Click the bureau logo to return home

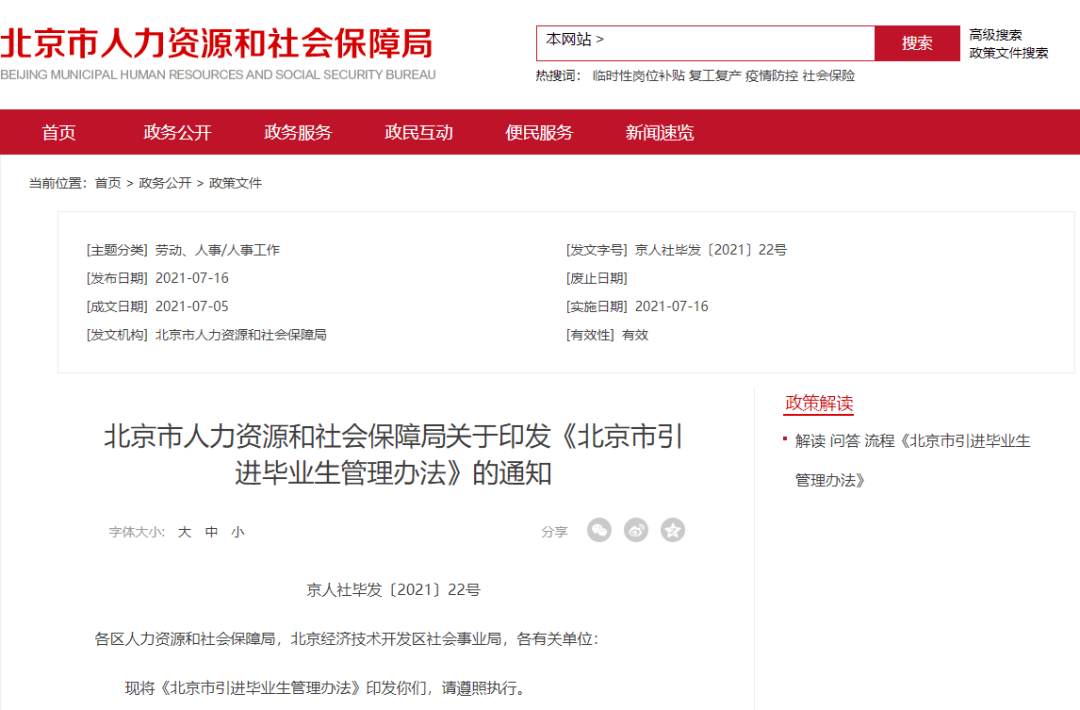point(220,45)
